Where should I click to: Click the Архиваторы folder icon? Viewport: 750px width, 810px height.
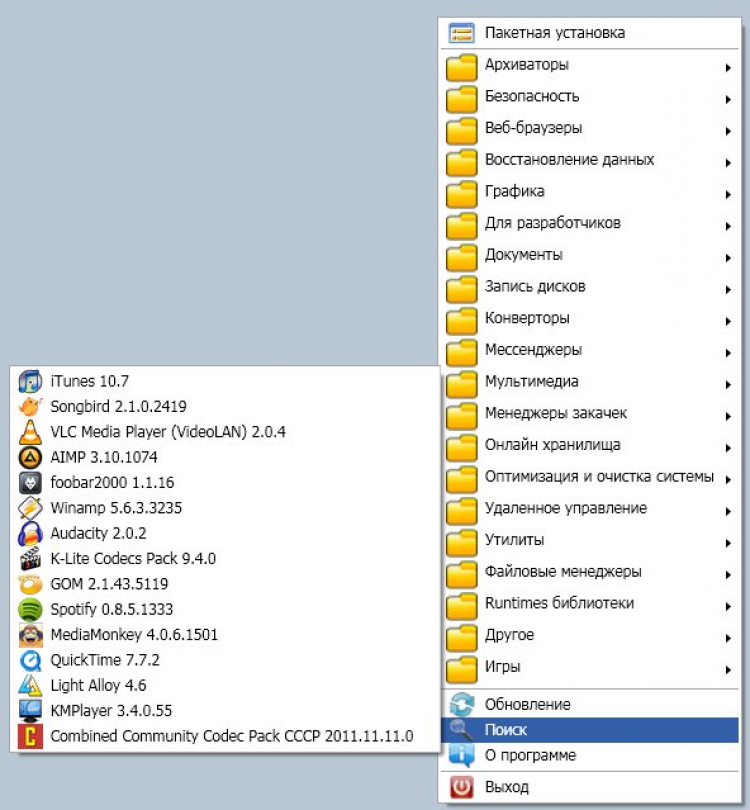tap(461, 66)
